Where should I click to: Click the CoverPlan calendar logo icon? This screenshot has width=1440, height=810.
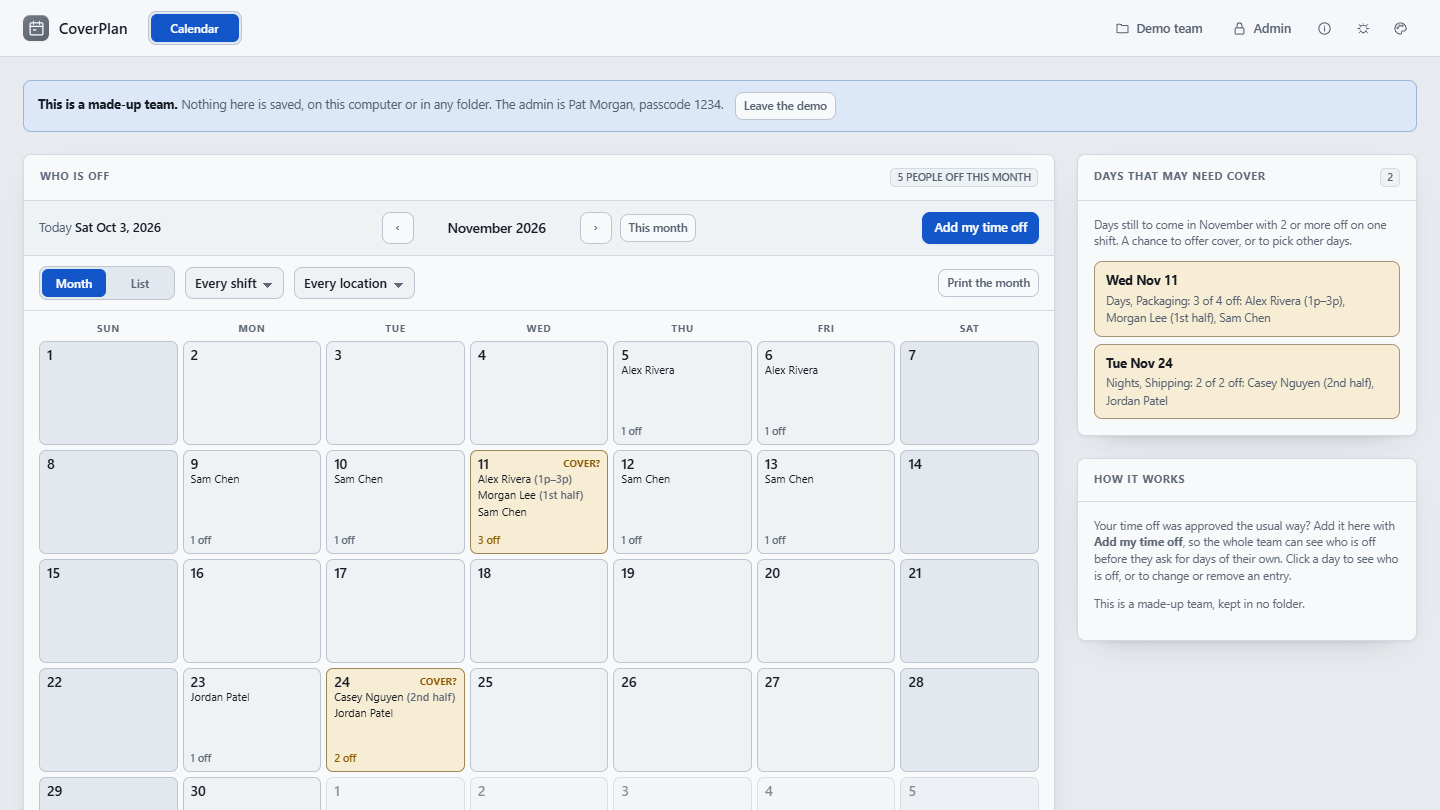36,29
